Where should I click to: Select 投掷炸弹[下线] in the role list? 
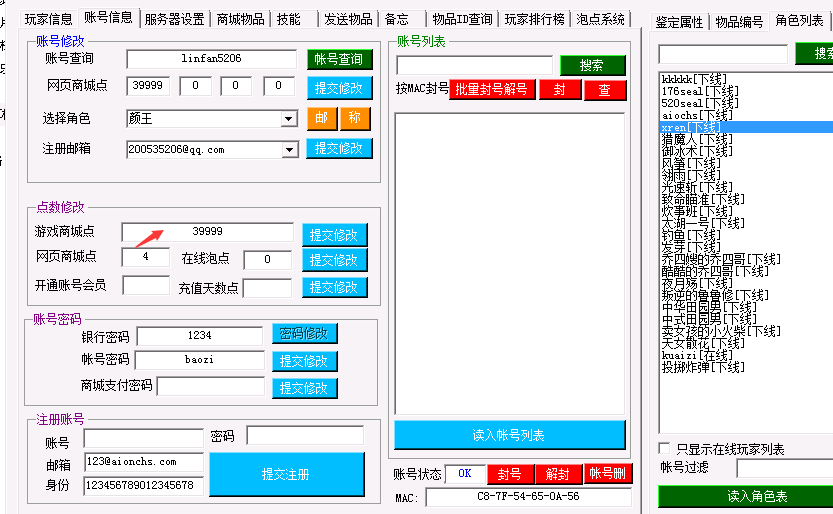703,367
